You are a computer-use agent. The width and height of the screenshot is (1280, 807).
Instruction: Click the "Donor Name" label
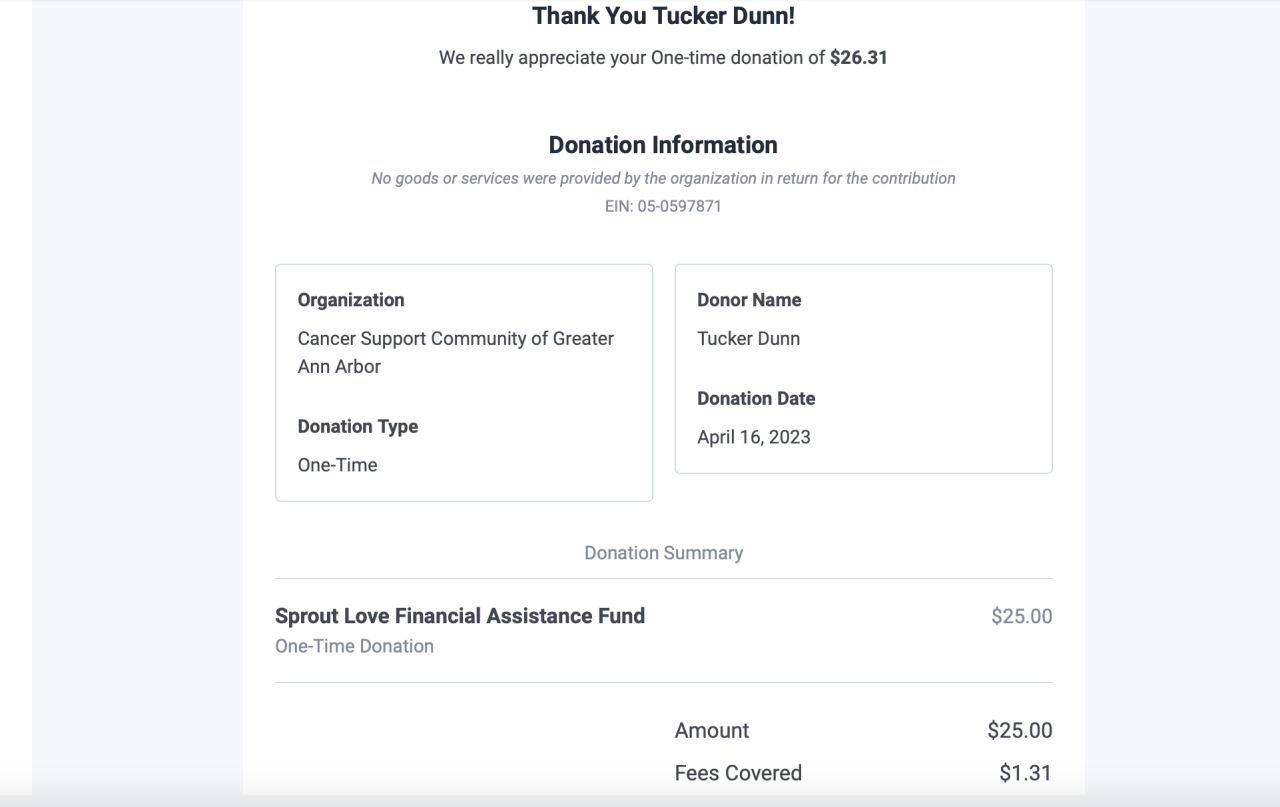749,300
